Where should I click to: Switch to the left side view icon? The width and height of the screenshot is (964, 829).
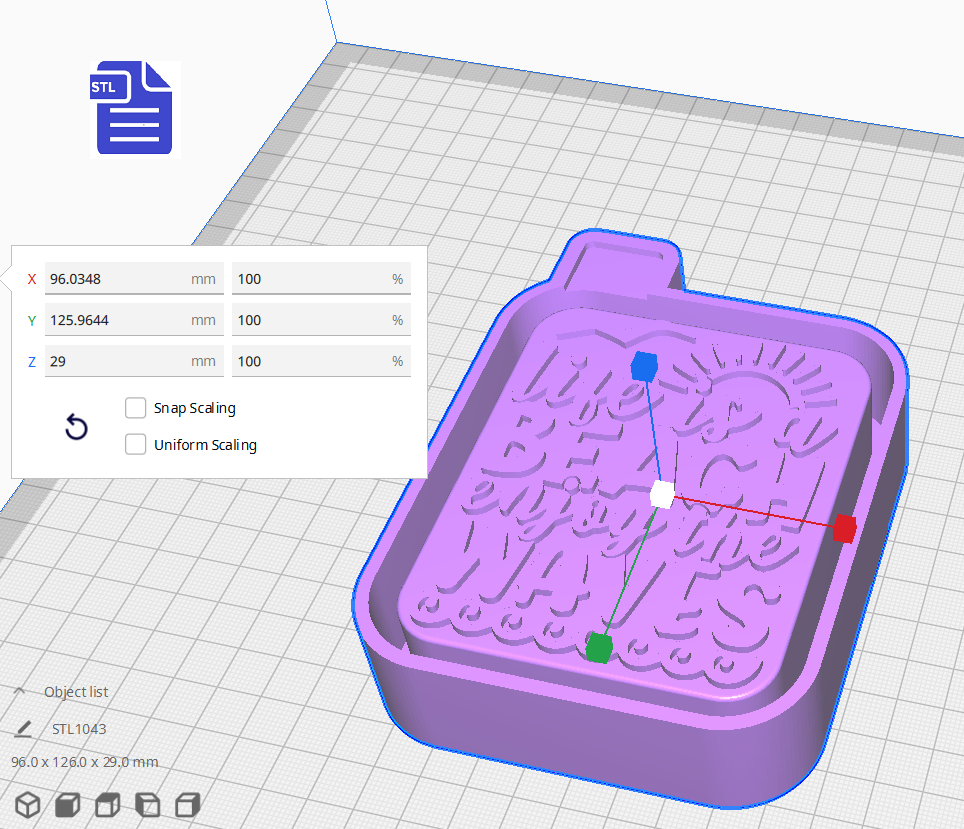(147, 805)
